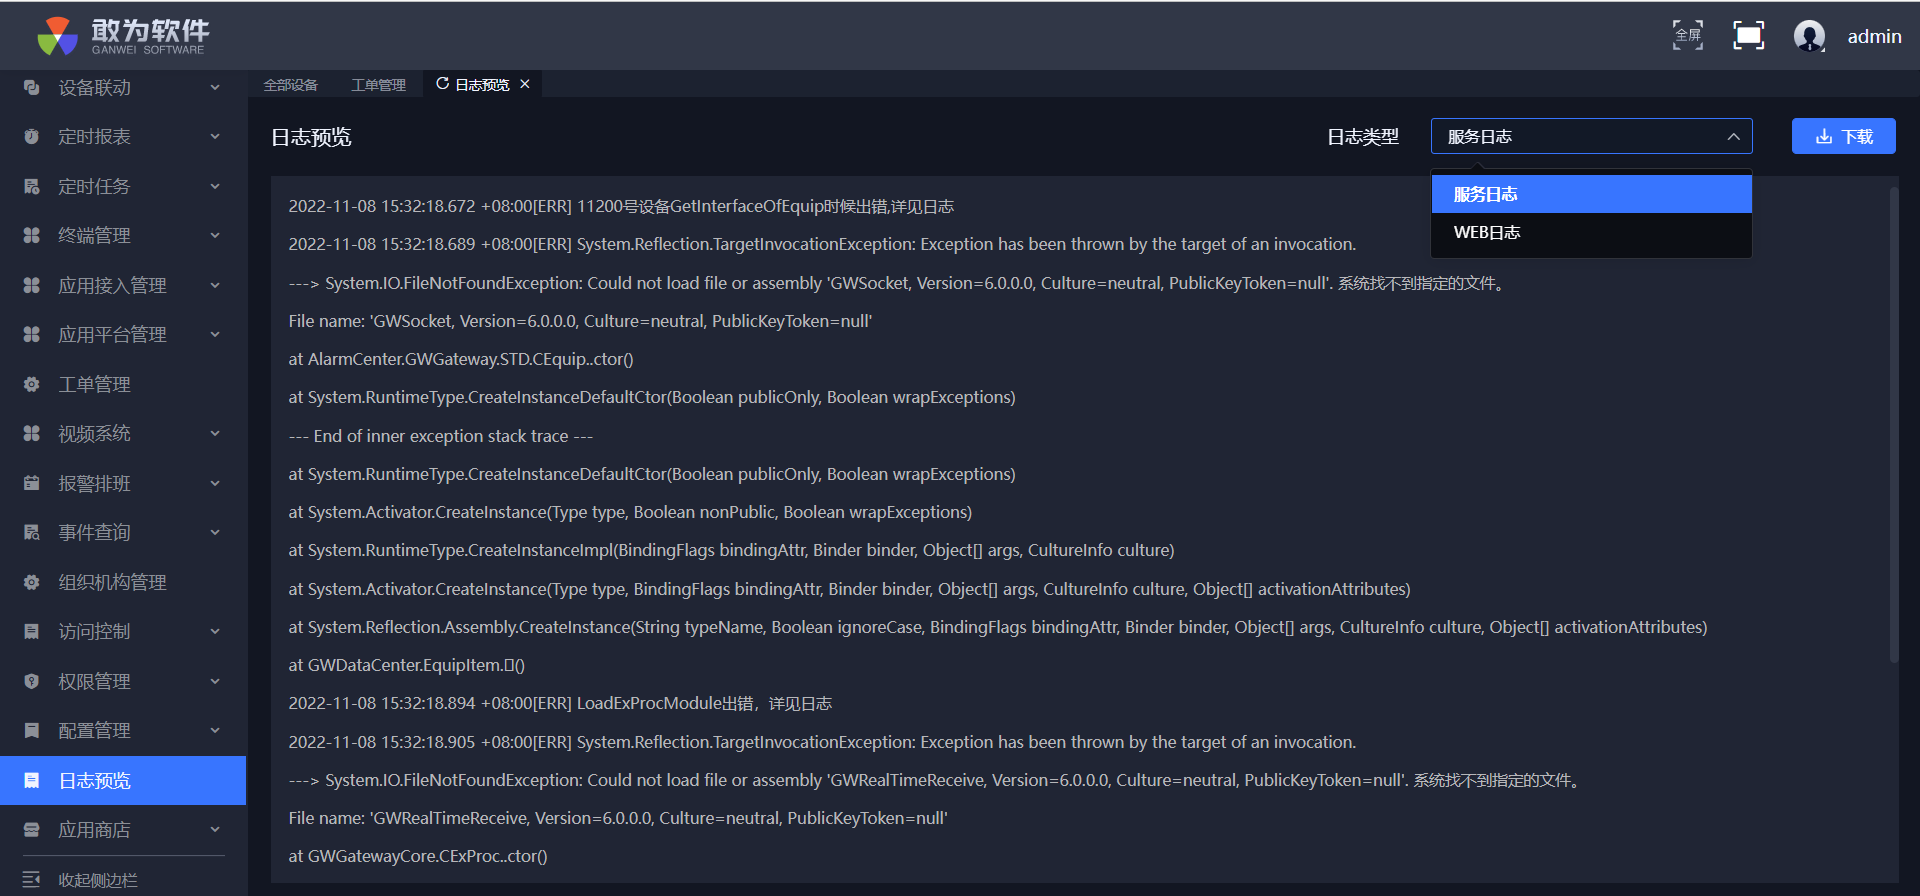This screenshot has width=1920, height=896.
Task: Click the 设备联动 sidebar icon
Action: click(x=31, y=88)
